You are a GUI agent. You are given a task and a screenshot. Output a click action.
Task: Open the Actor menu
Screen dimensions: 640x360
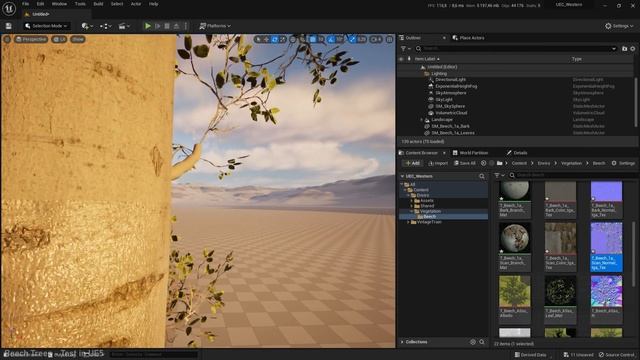[x=136, y=4]
